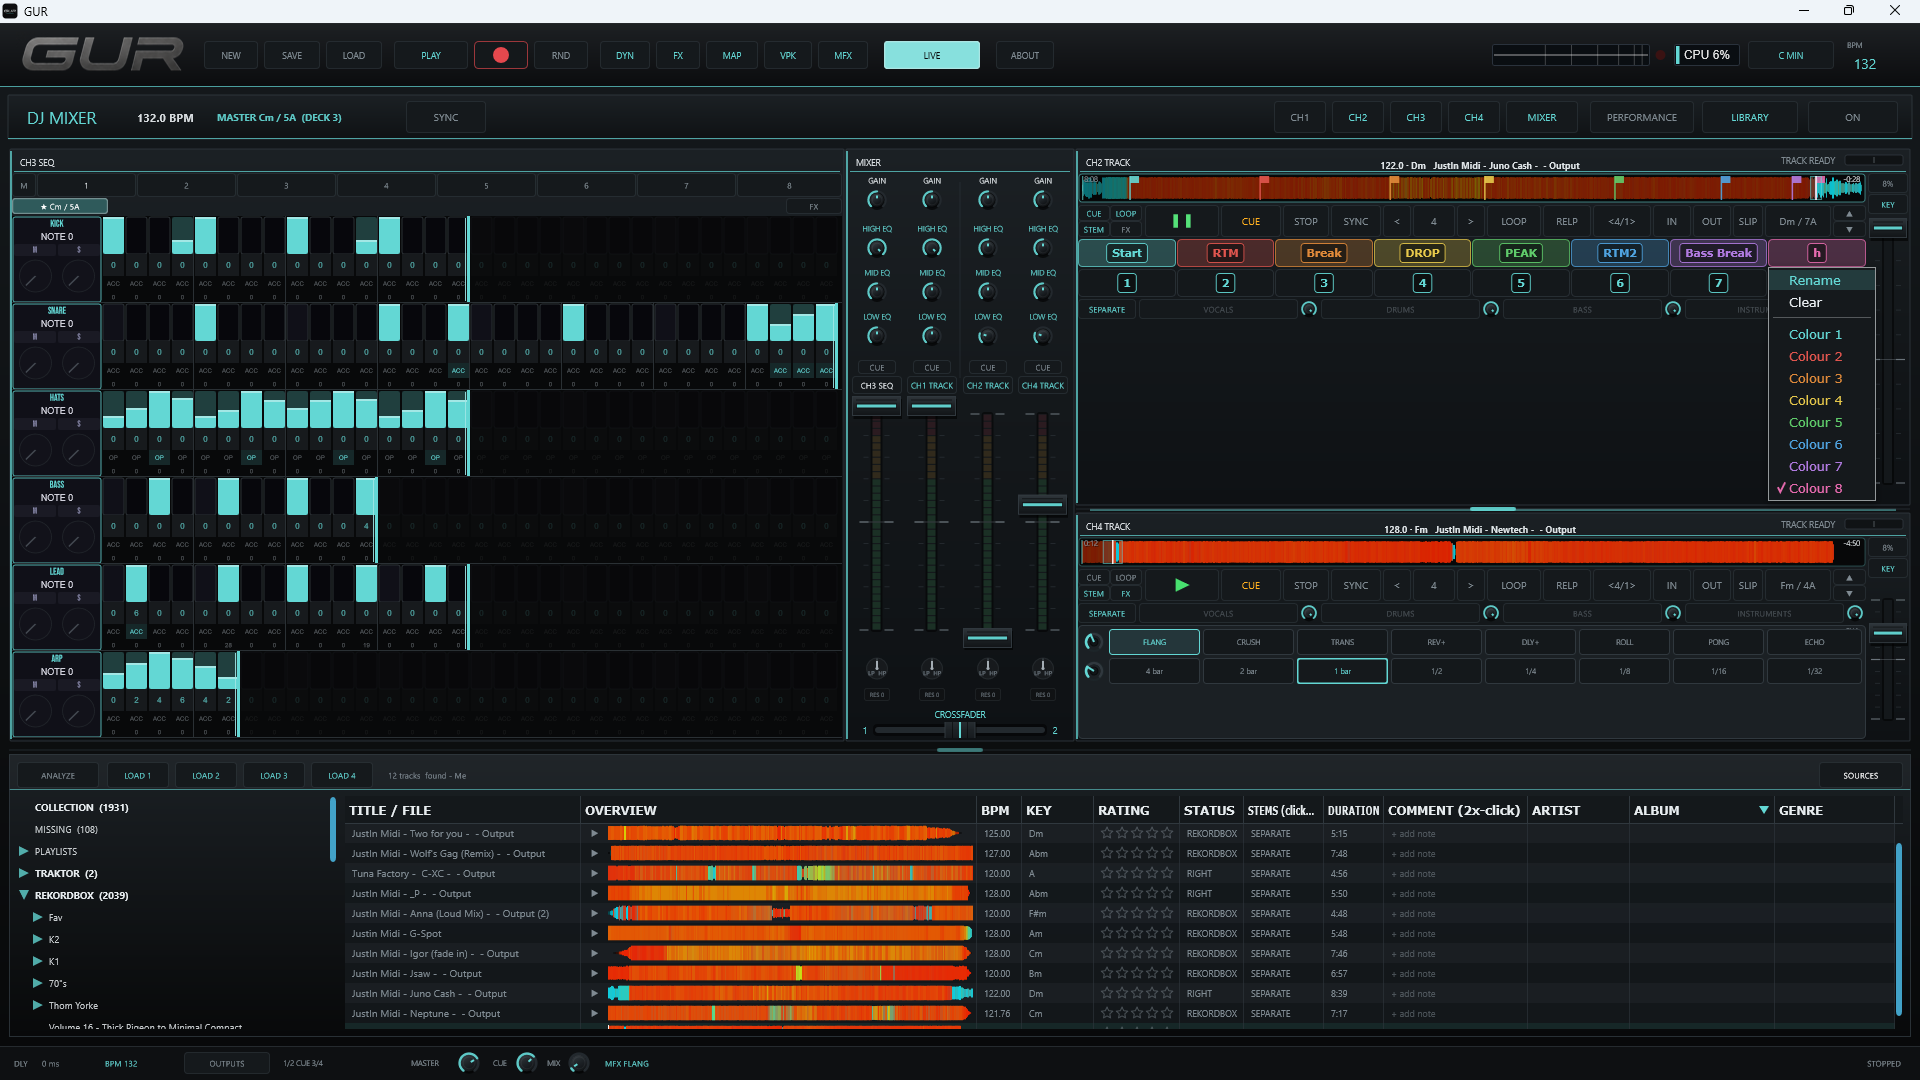Click the CUE volume knob in status bar
This screenshot has width=1920, height=1080.
pos(526,1063)
